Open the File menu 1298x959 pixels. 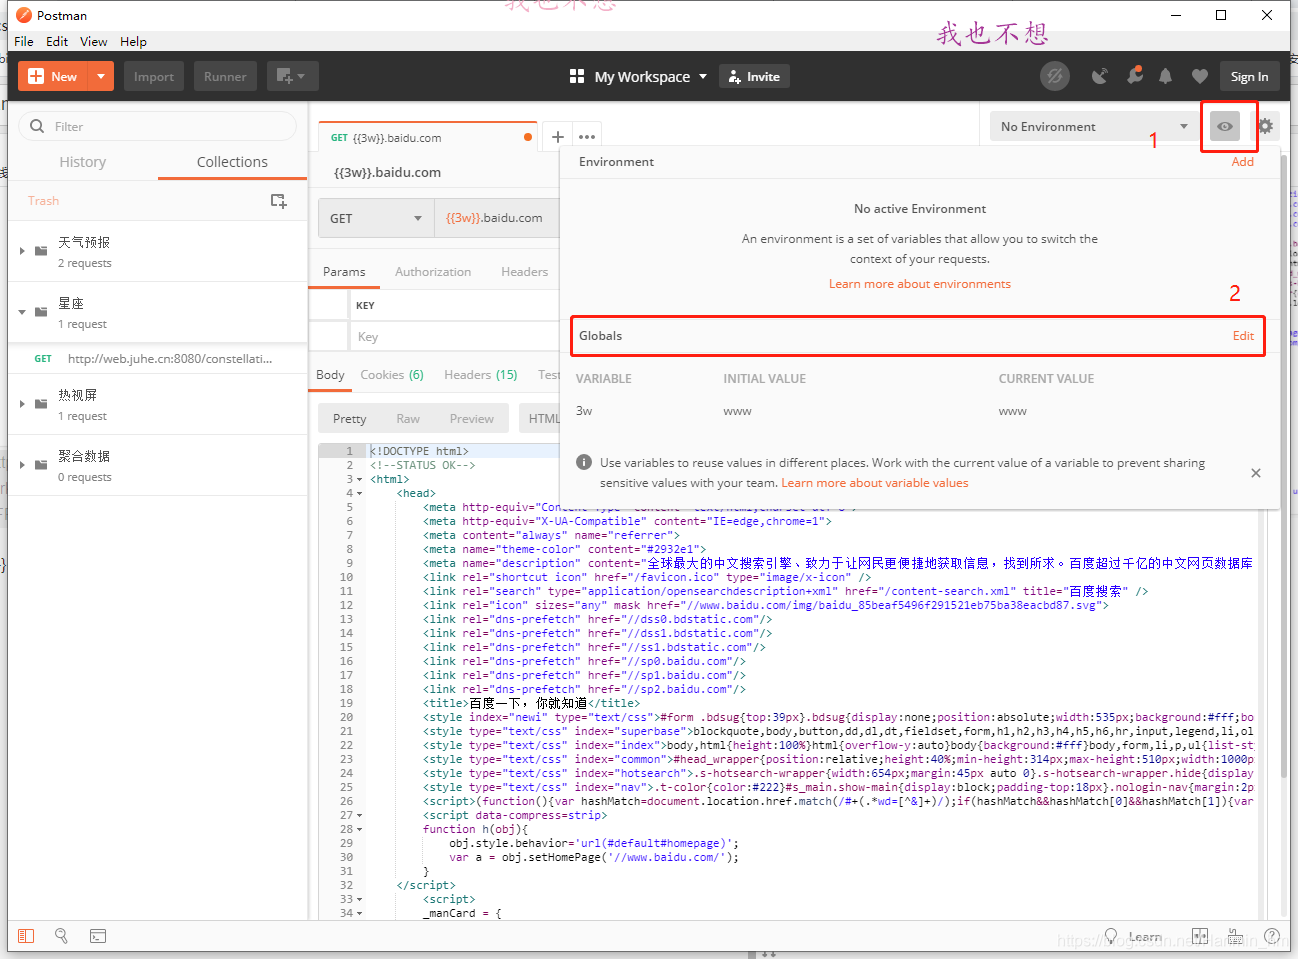[x=24, y=41]
